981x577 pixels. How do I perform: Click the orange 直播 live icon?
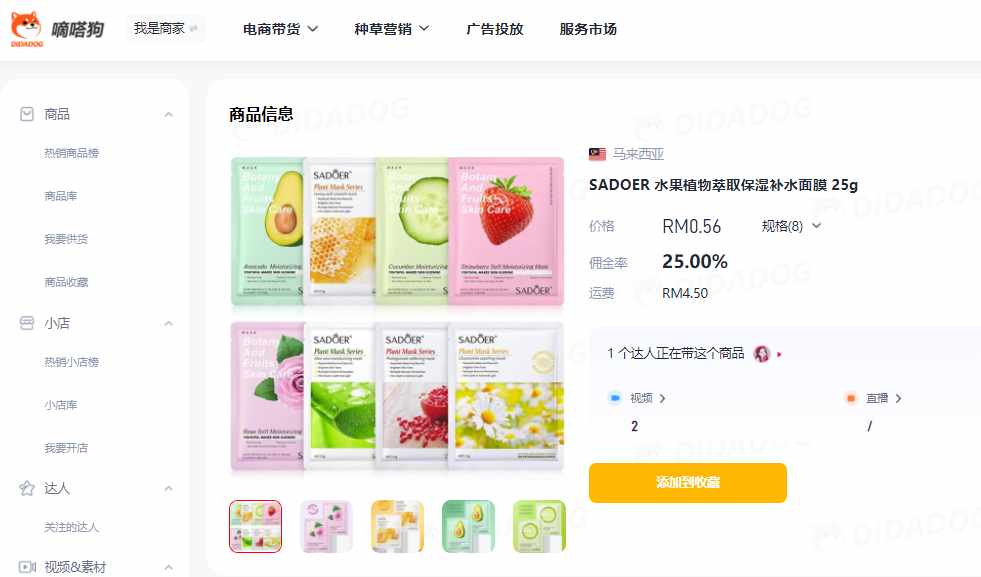click(850, 398)
